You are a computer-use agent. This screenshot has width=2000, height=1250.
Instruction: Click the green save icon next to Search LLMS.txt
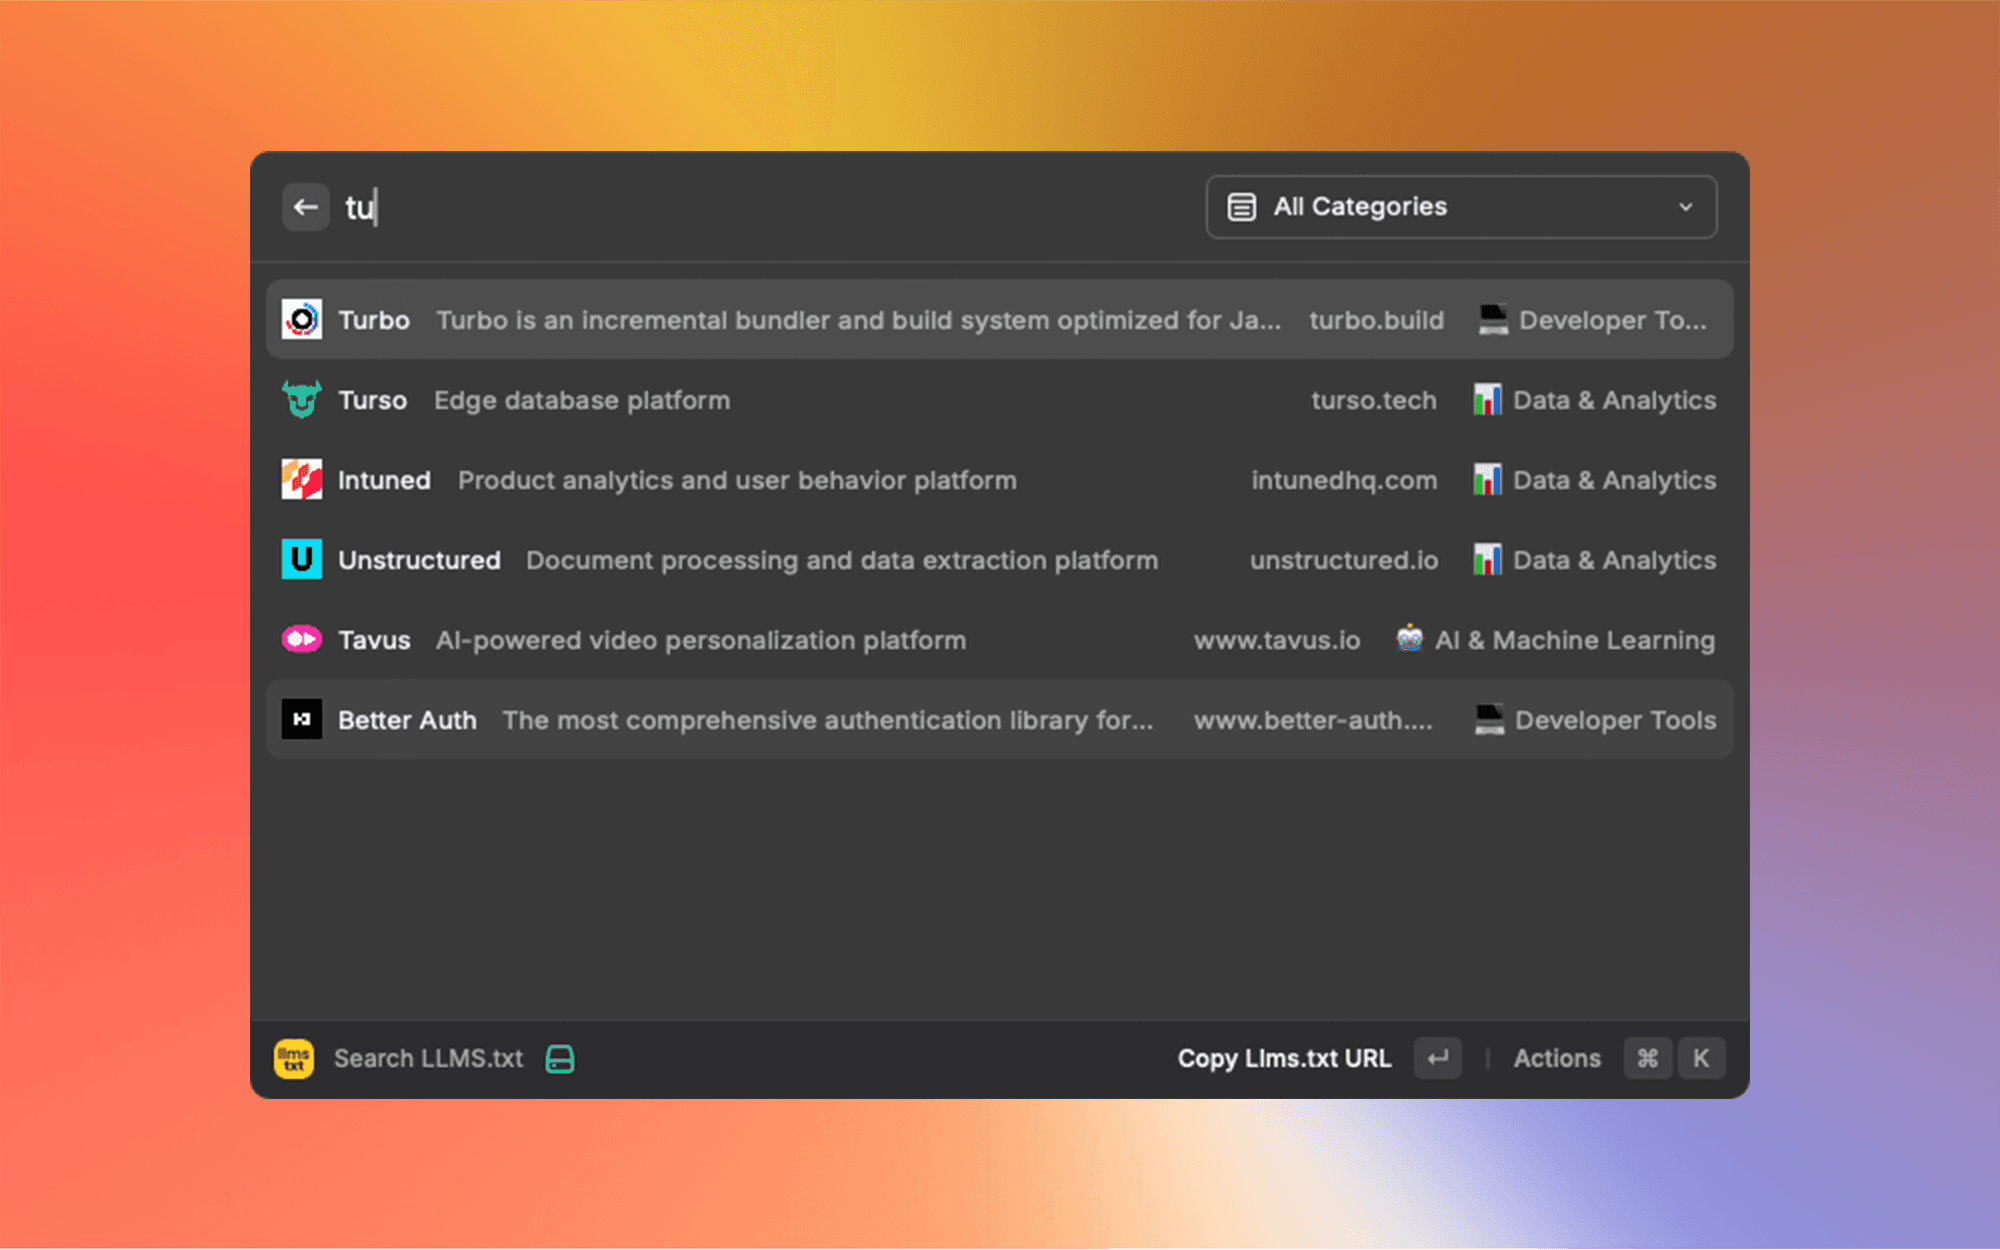559,1058
